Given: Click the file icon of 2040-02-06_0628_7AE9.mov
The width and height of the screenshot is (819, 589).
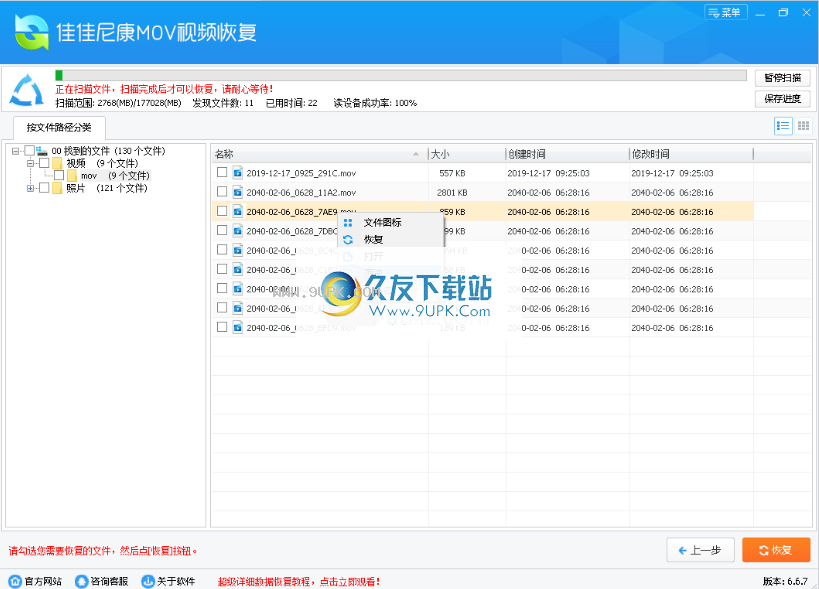Looking at the screenshot, I should pos(238,211).
